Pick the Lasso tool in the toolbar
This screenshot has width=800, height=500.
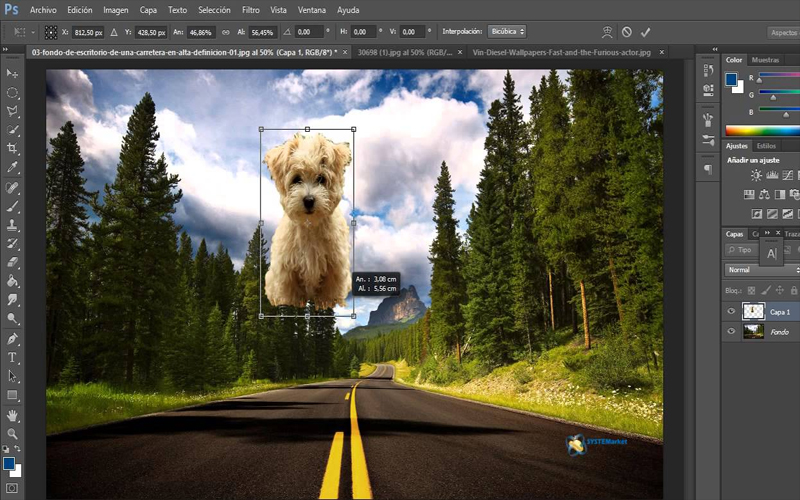pyautogui.click(x=13, y=111)
